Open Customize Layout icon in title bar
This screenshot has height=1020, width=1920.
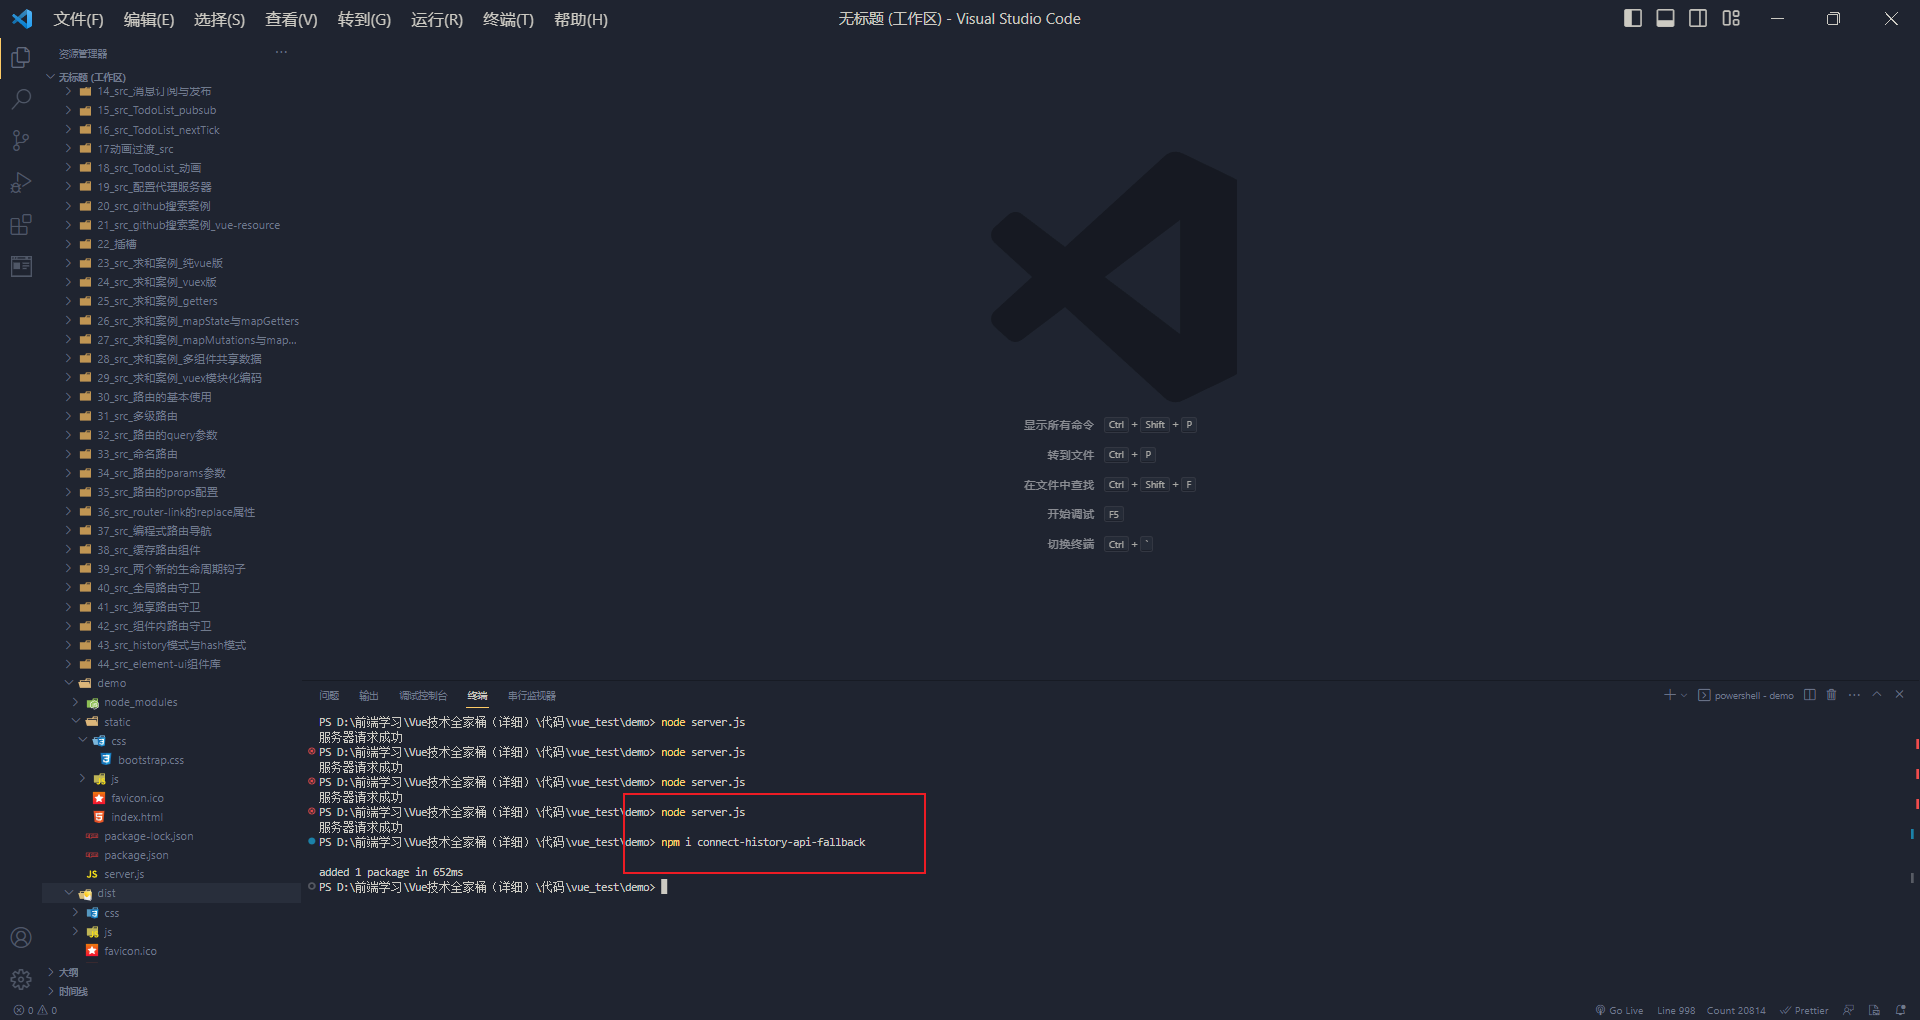point(1731,18)
